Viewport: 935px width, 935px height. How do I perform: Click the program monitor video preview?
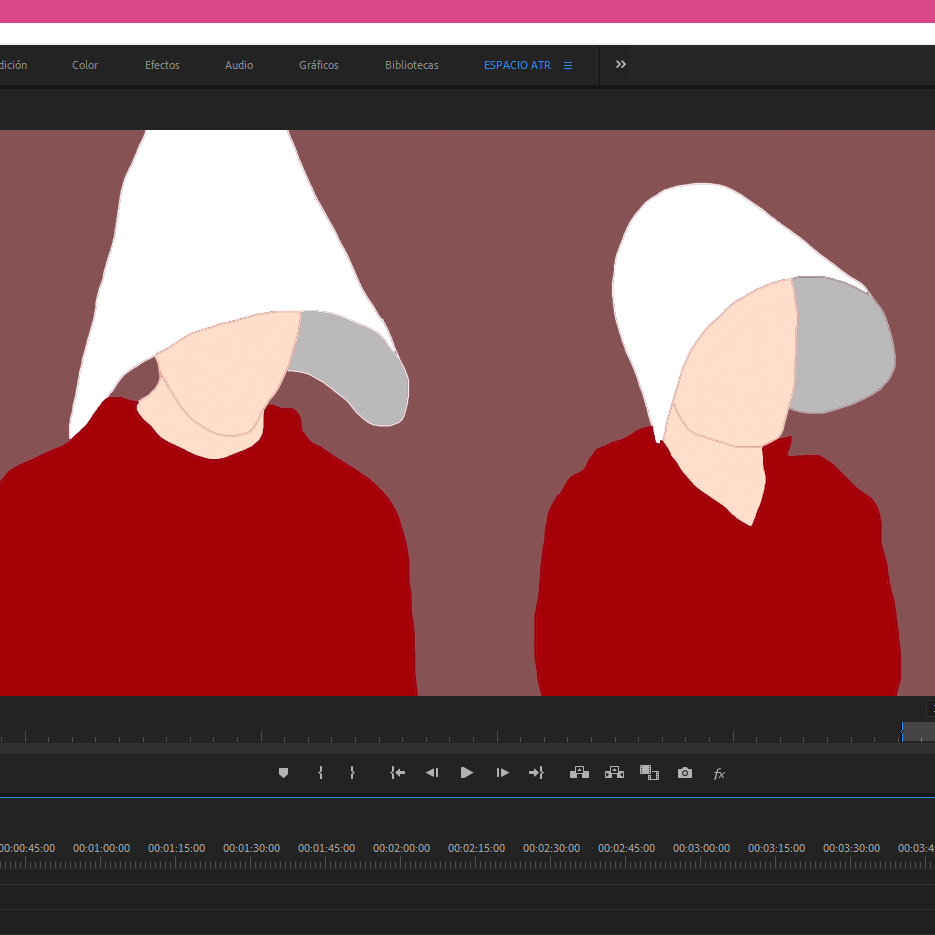[x=468, y=413]
